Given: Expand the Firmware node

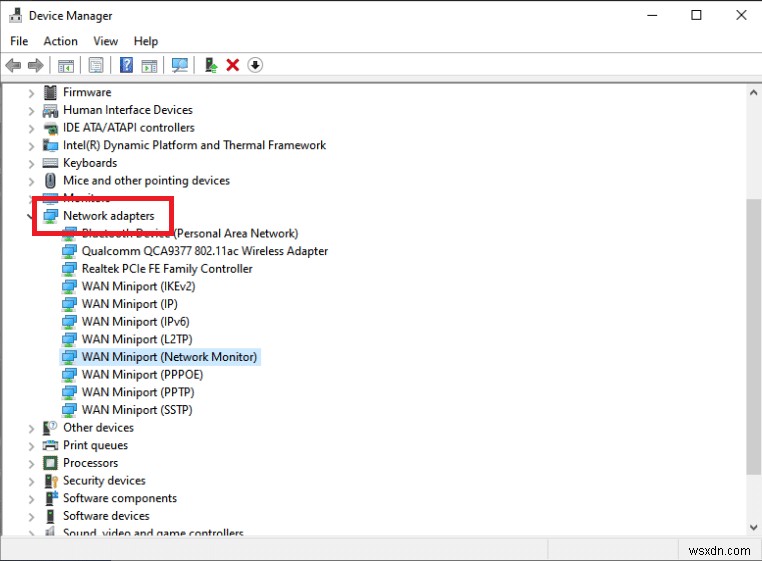Looking at the screenshot, I should [x=31, y=93].
